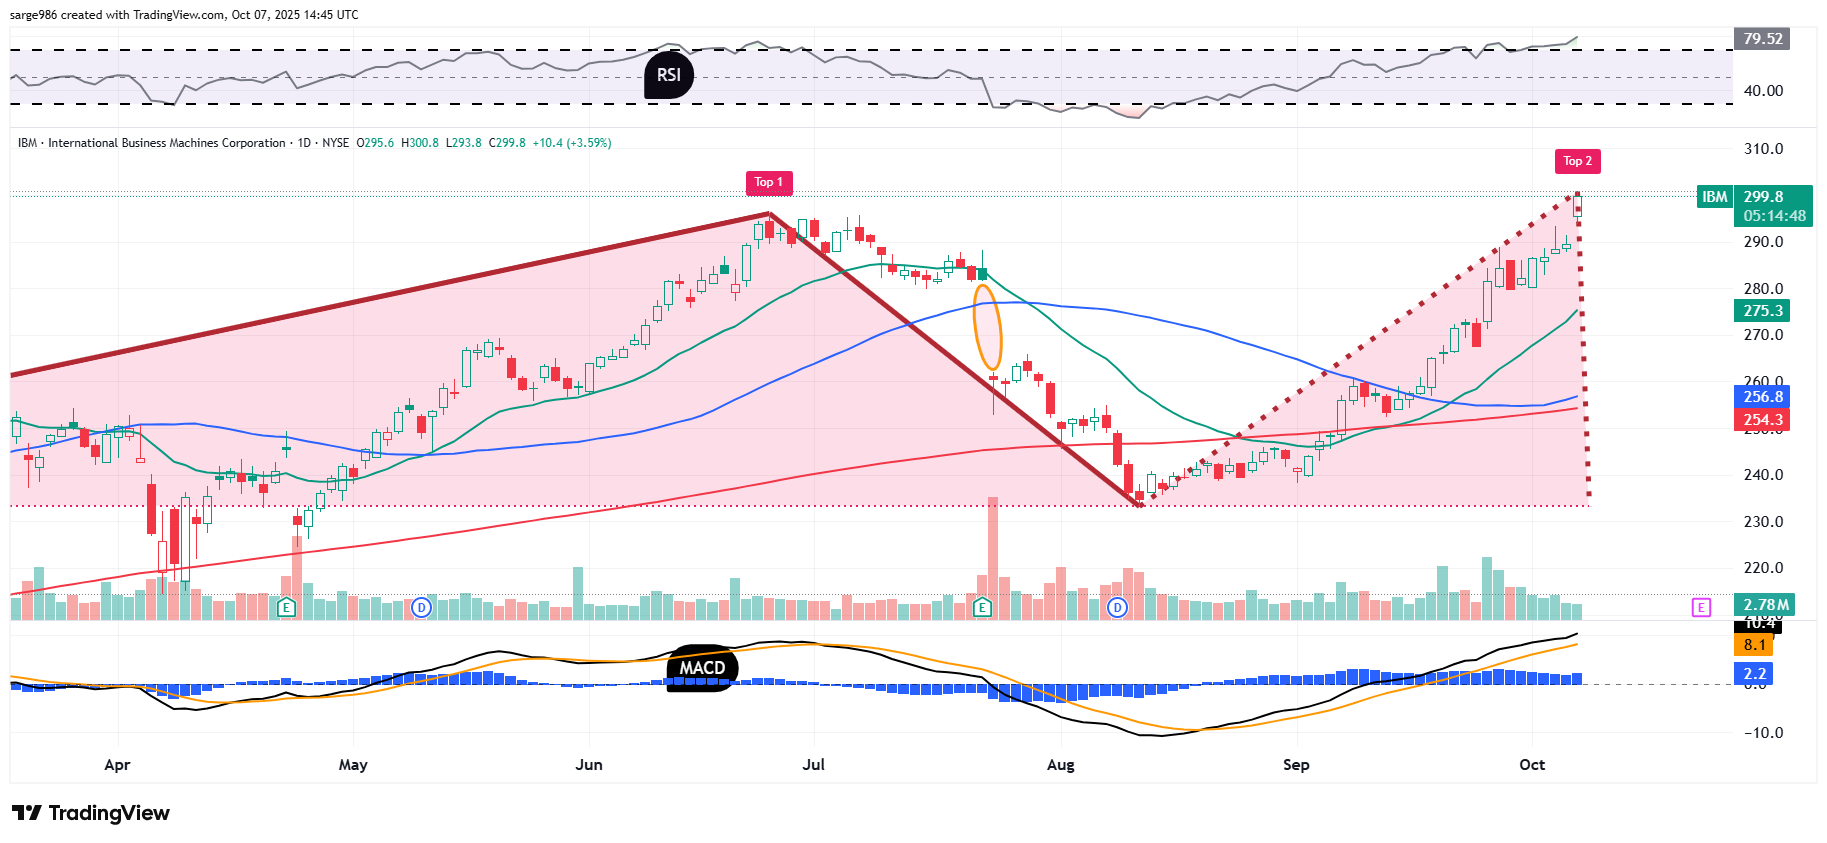Click the 'Sep' label on time axis
The height and width of the screenshot is (843, 1827).
(1296, 765)
